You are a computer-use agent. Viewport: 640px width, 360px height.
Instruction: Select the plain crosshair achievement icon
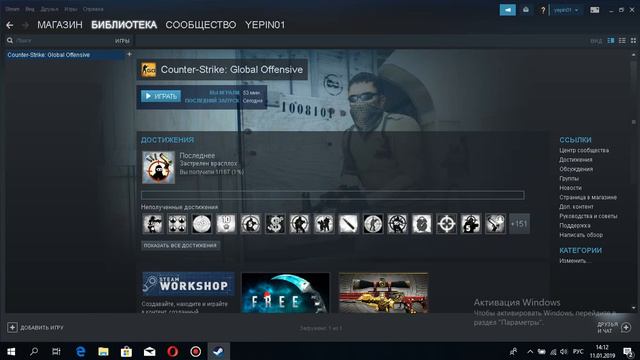(446, 224)
